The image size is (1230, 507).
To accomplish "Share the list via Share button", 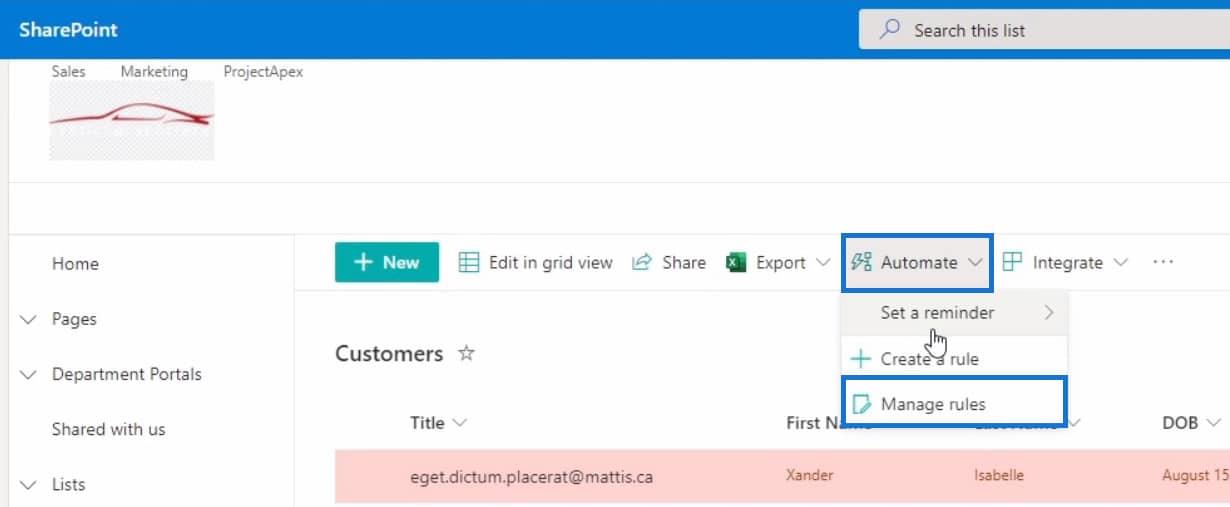I will [669, 262].
